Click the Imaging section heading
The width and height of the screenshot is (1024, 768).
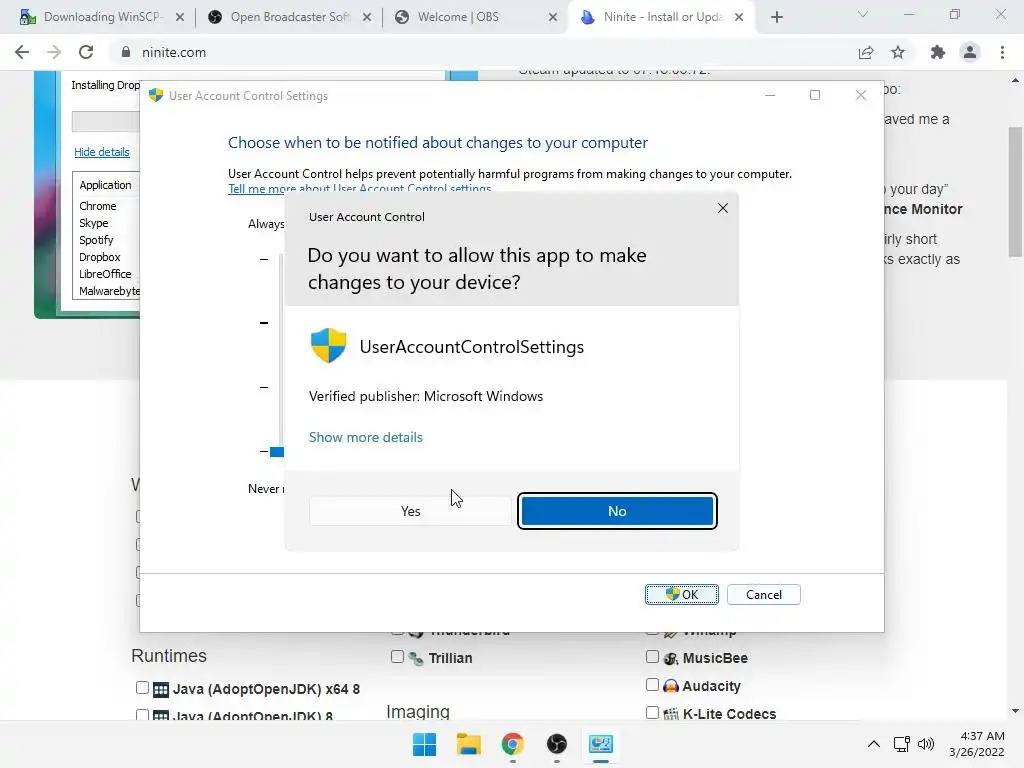[x=418, y=711]
